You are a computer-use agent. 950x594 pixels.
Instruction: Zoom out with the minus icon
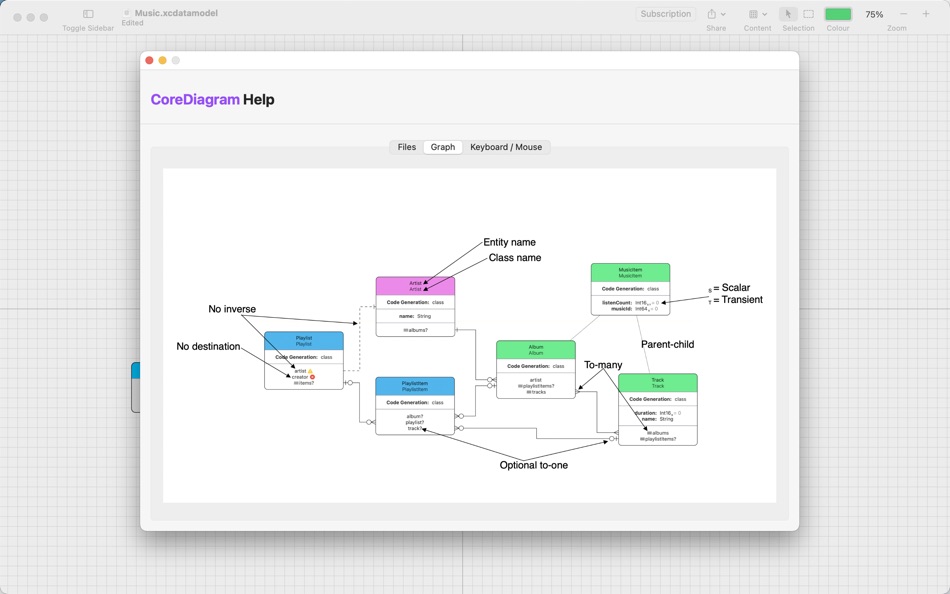[903, 14]
